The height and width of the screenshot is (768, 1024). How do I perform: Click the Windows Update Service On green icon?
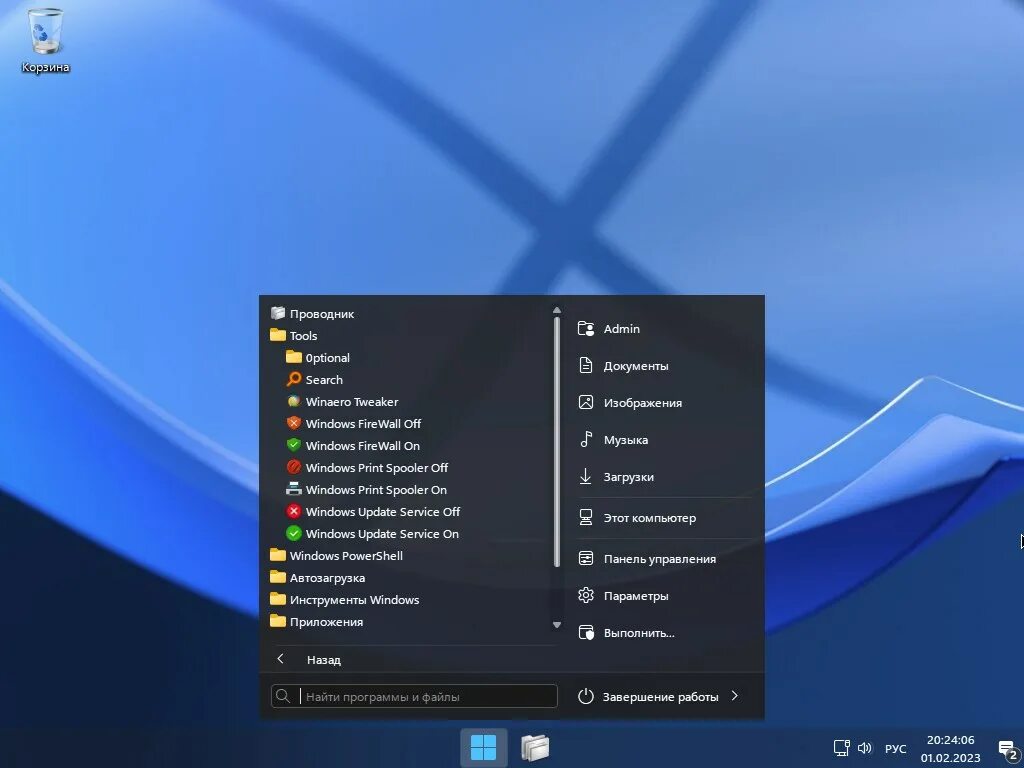(294, 534)
